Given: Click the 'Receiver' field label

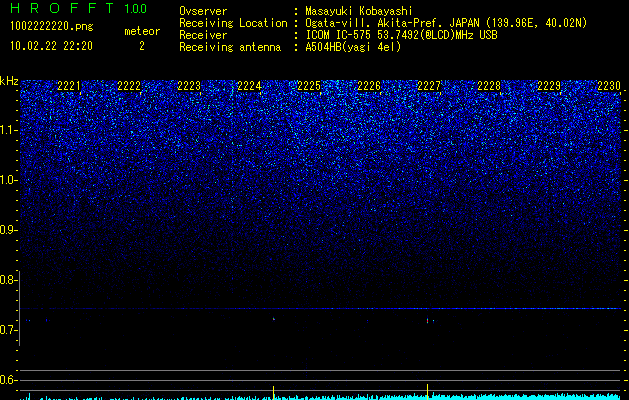Looking at the screenshot, I should 203,35.
